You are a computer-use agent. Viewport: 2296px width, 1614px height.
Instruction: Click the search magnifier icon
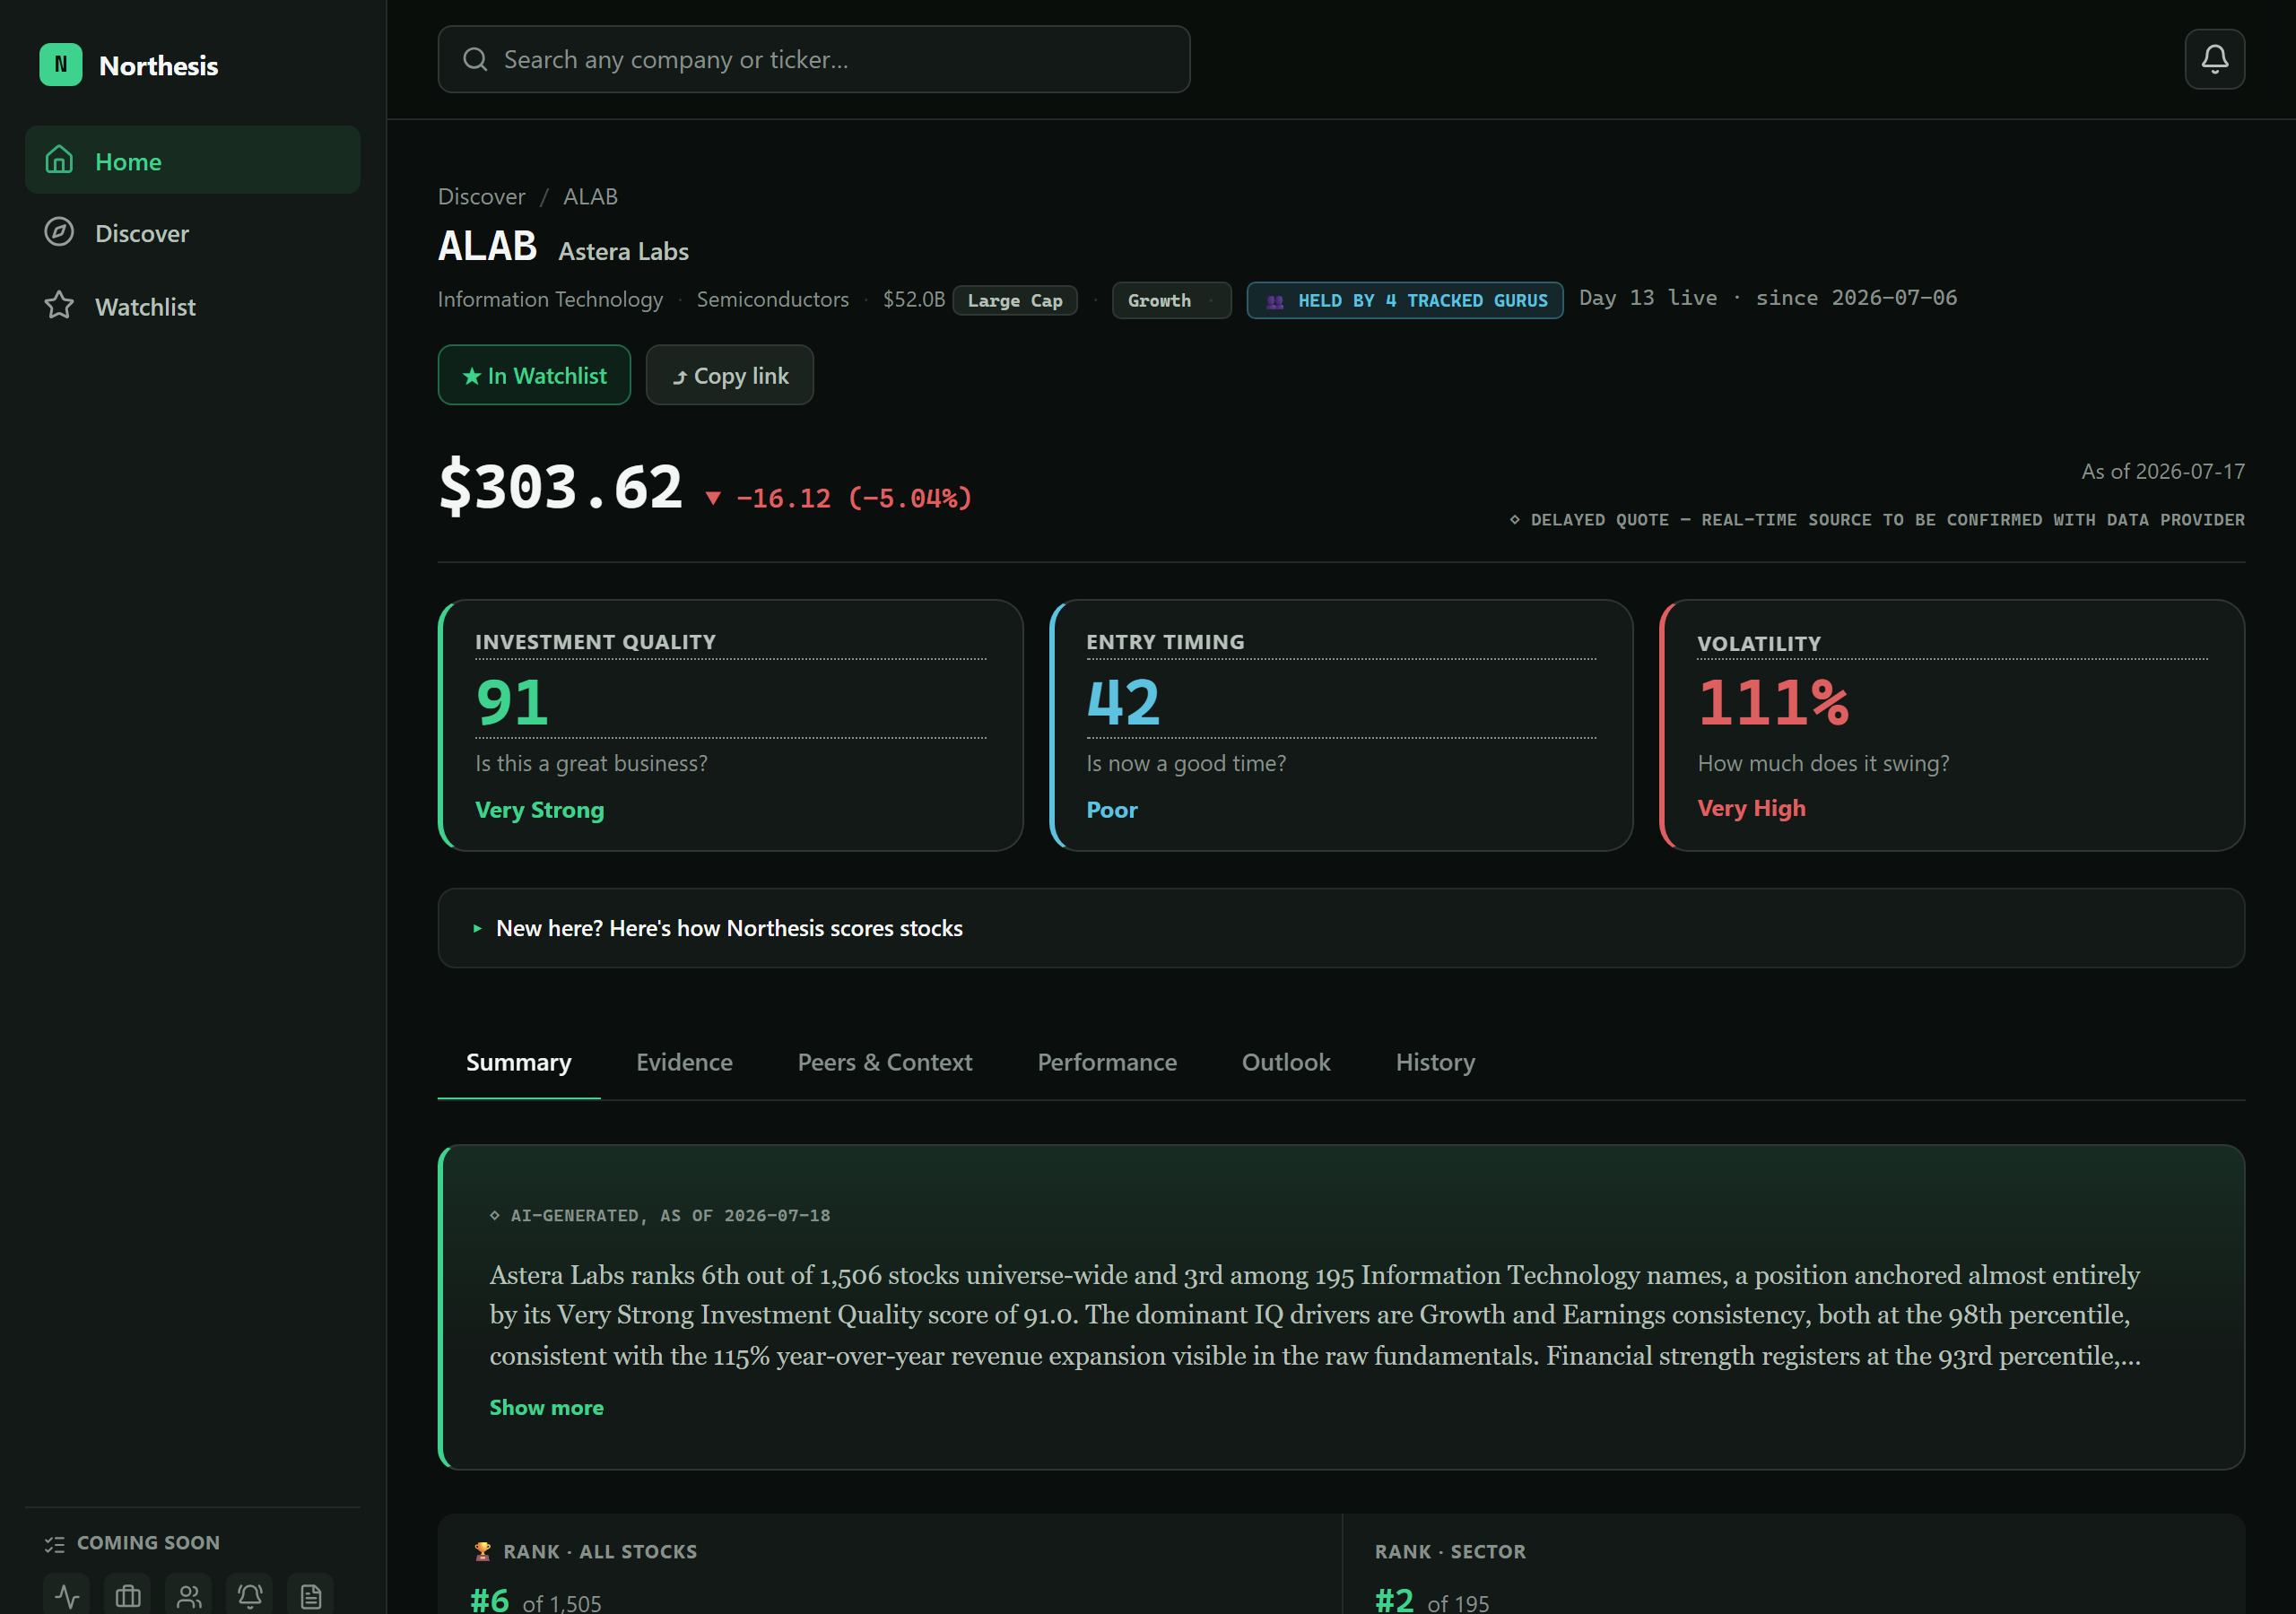(475, 59)
